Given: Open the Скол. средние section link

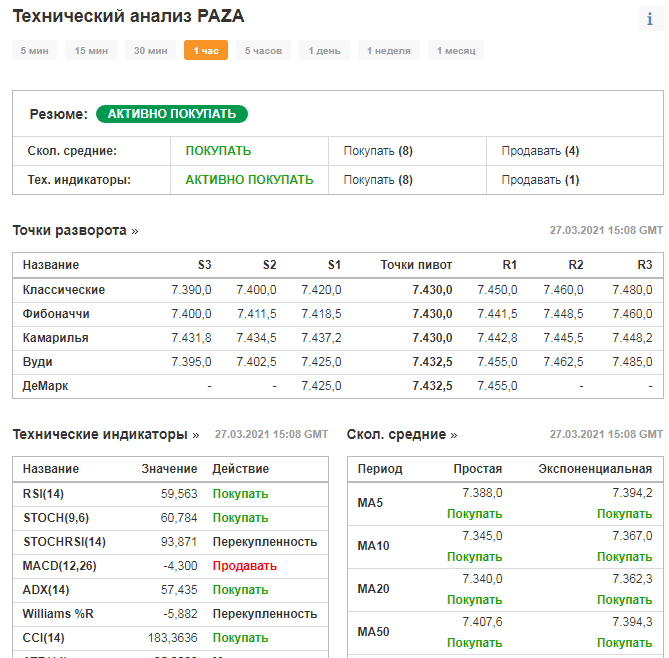Looking at the screenshot, I should [402, 434].
